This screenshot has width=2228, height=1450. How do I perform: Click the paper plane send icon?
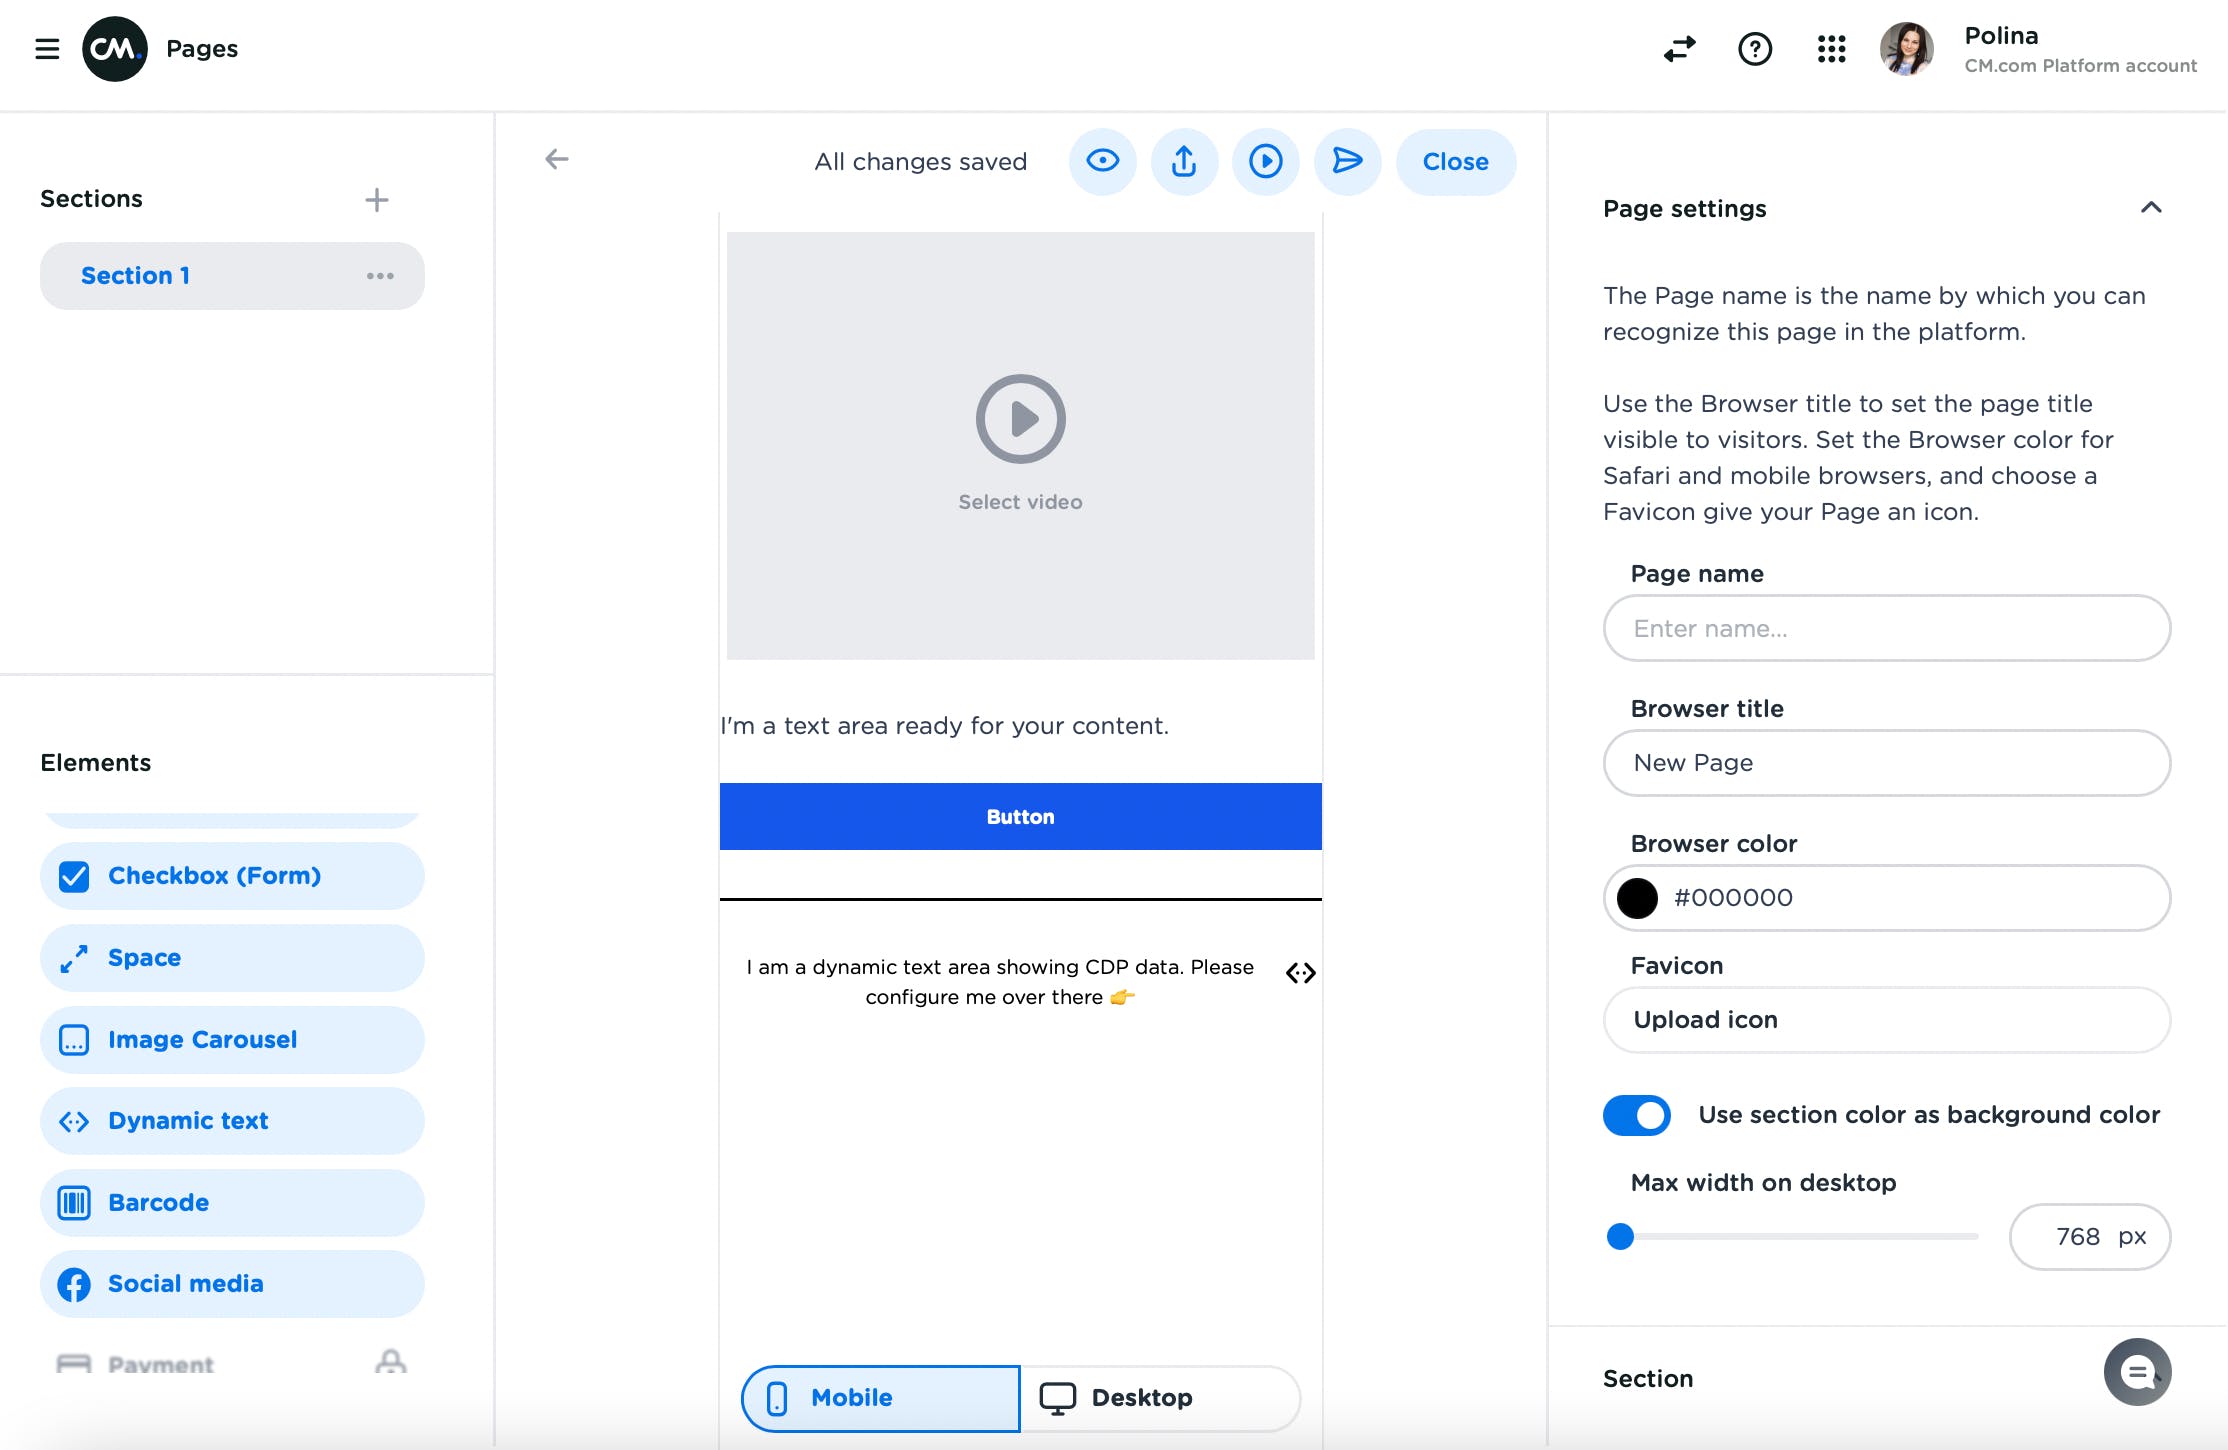[x=1347, y=161]
